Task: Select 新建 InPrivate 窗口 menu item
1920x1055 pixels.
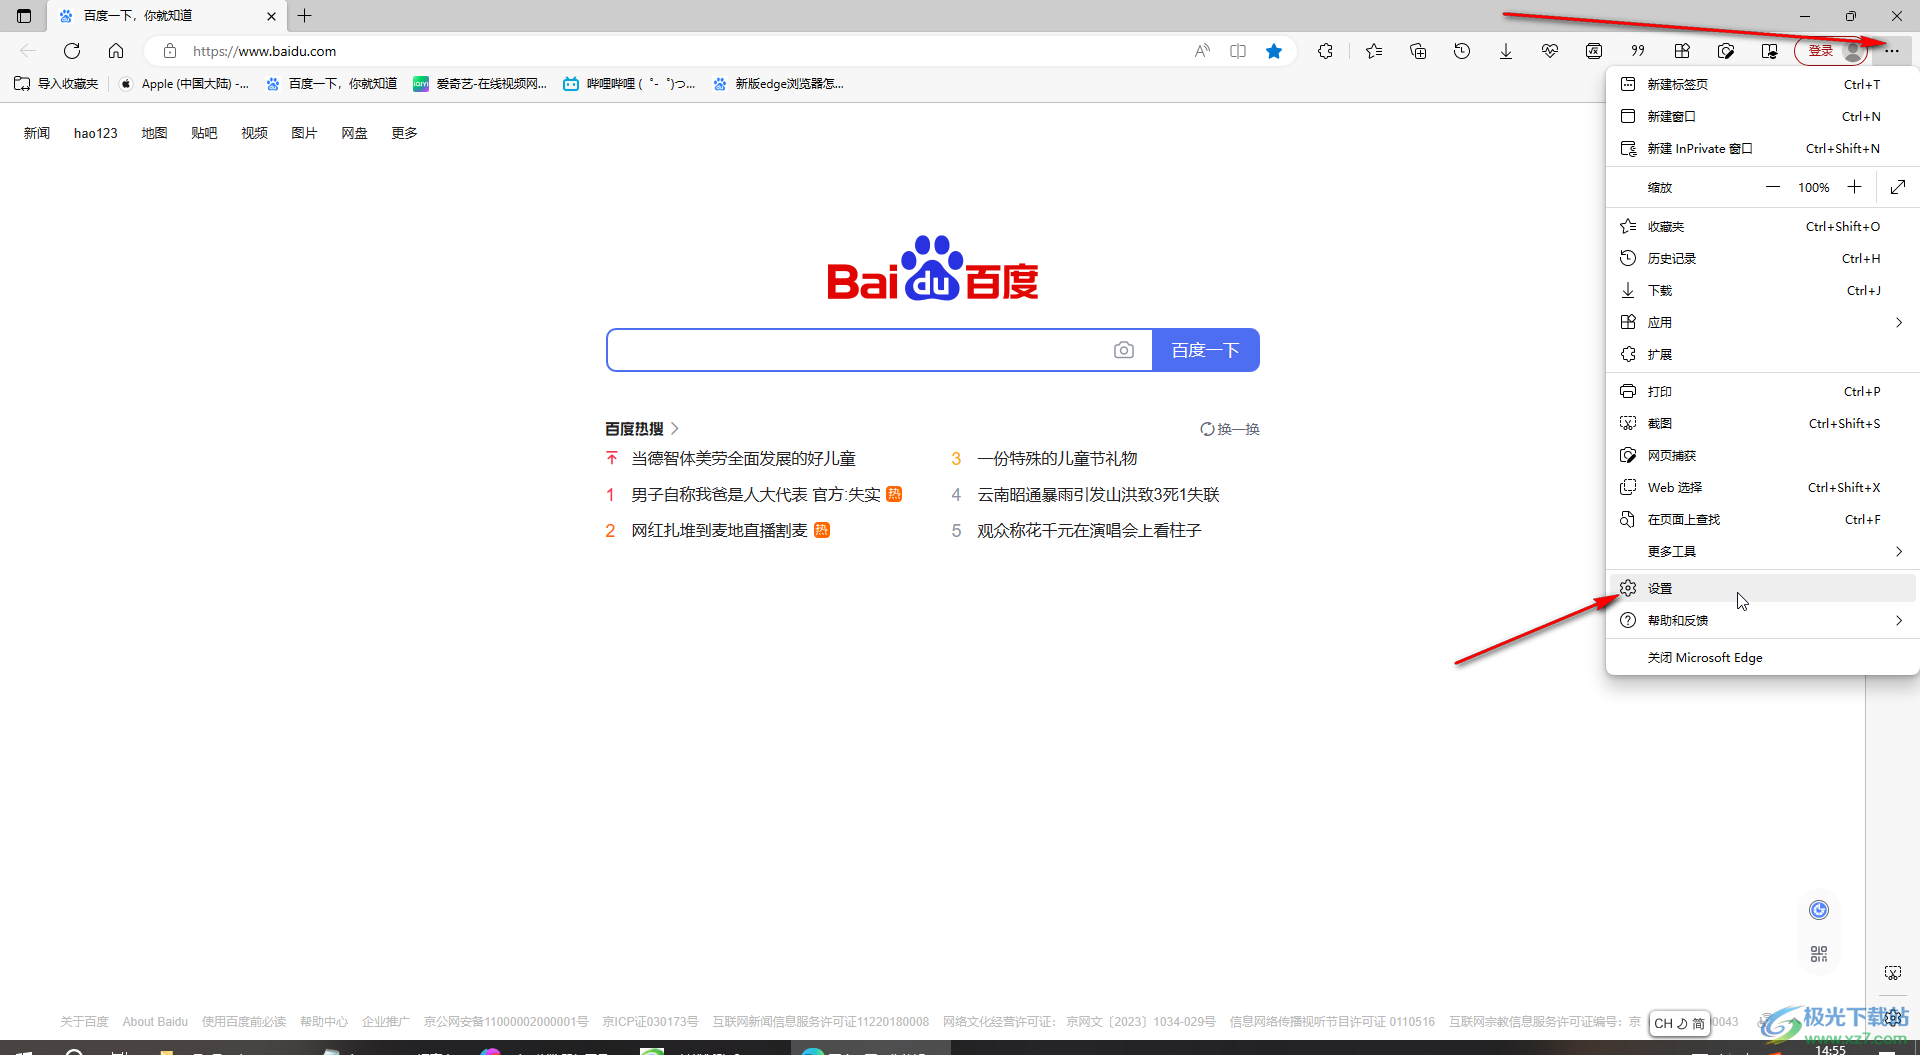Action: pos(1762,148)
